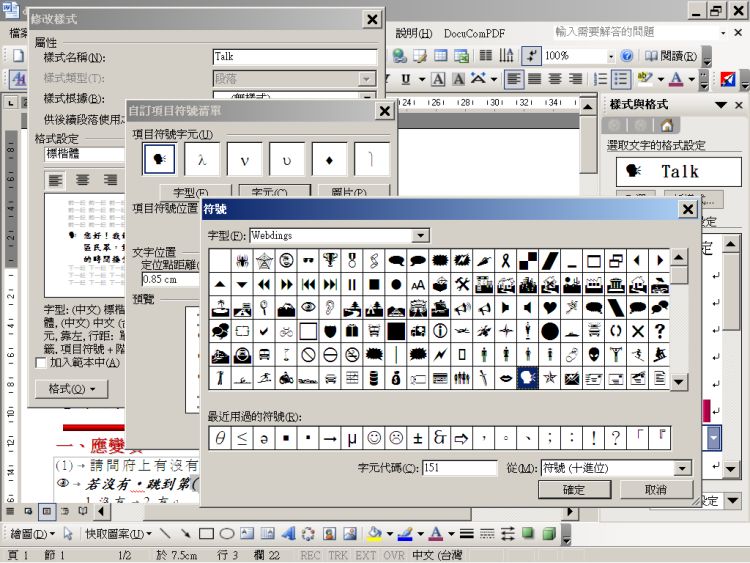Choose the no-smoking symbol in symbol grid
Screen dimensions: 750x563
point(352,355)
